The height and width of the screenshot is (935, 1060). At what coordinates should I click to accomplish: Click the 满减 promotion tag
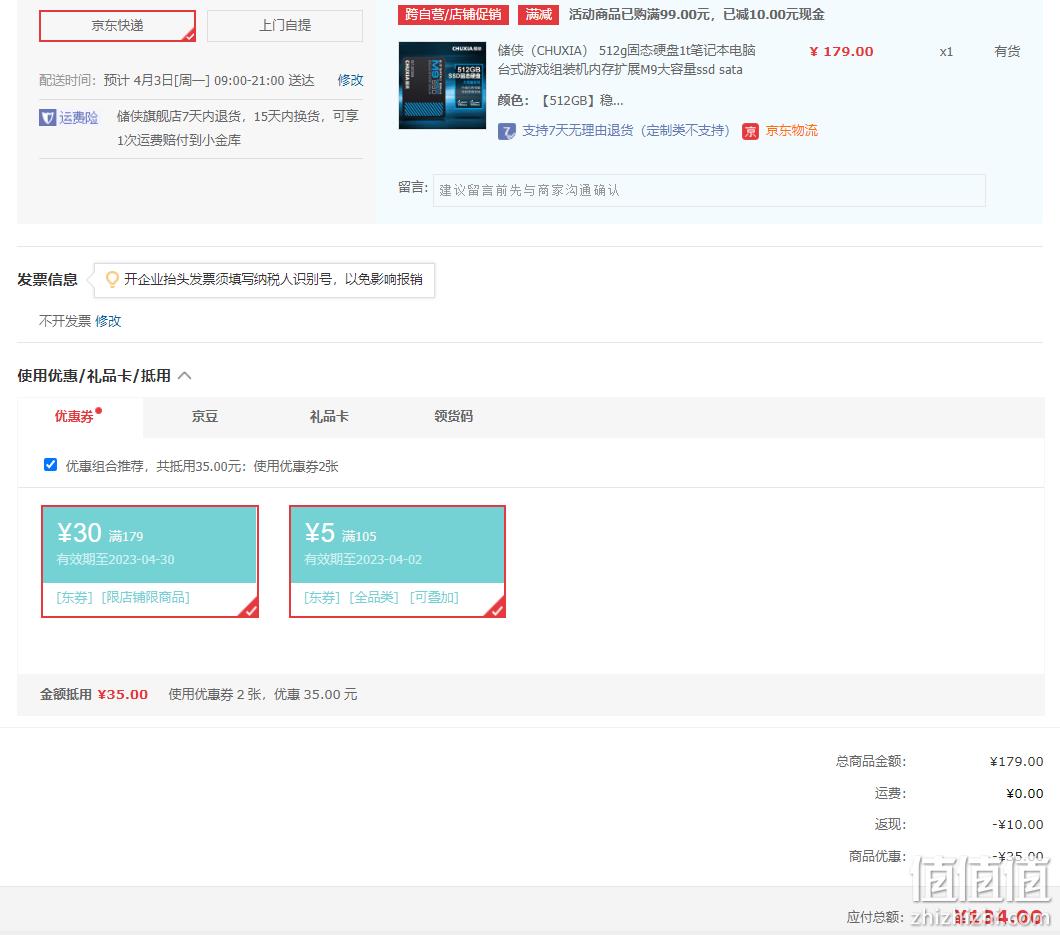click(x=538, y=14)
